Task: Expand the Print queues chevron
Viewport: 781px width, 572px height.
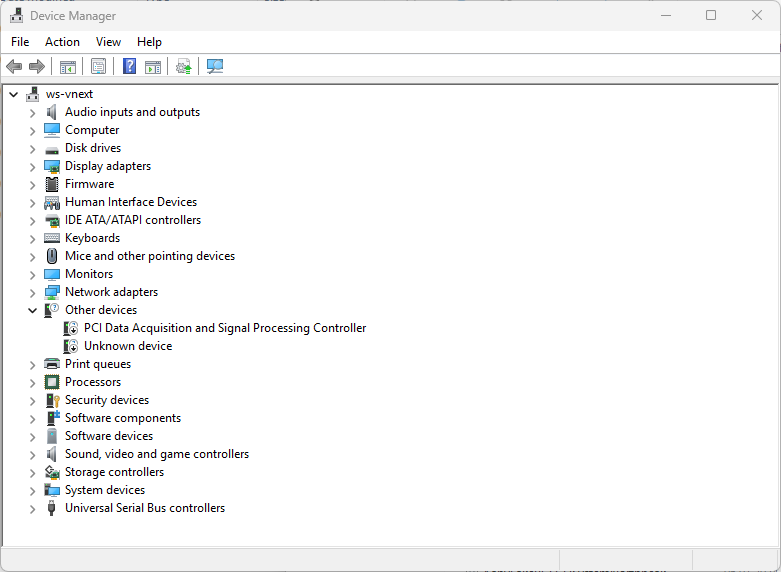Action: [32, 365]
